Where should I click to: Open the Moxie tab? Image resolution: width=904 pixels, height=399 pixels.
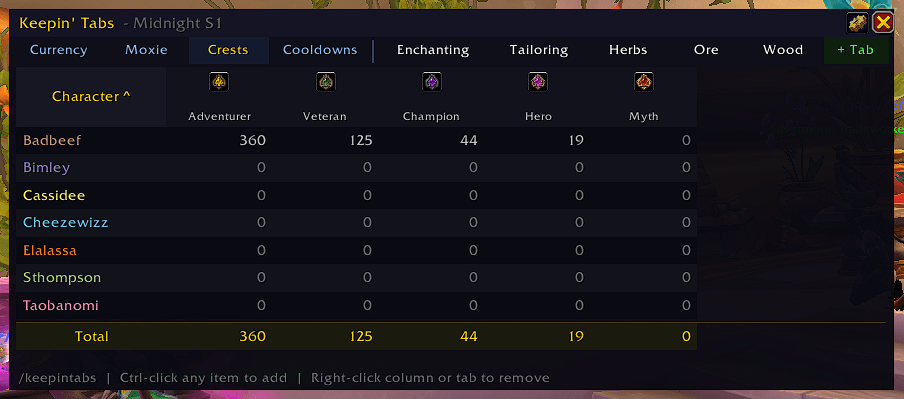(x=146, y=50)
